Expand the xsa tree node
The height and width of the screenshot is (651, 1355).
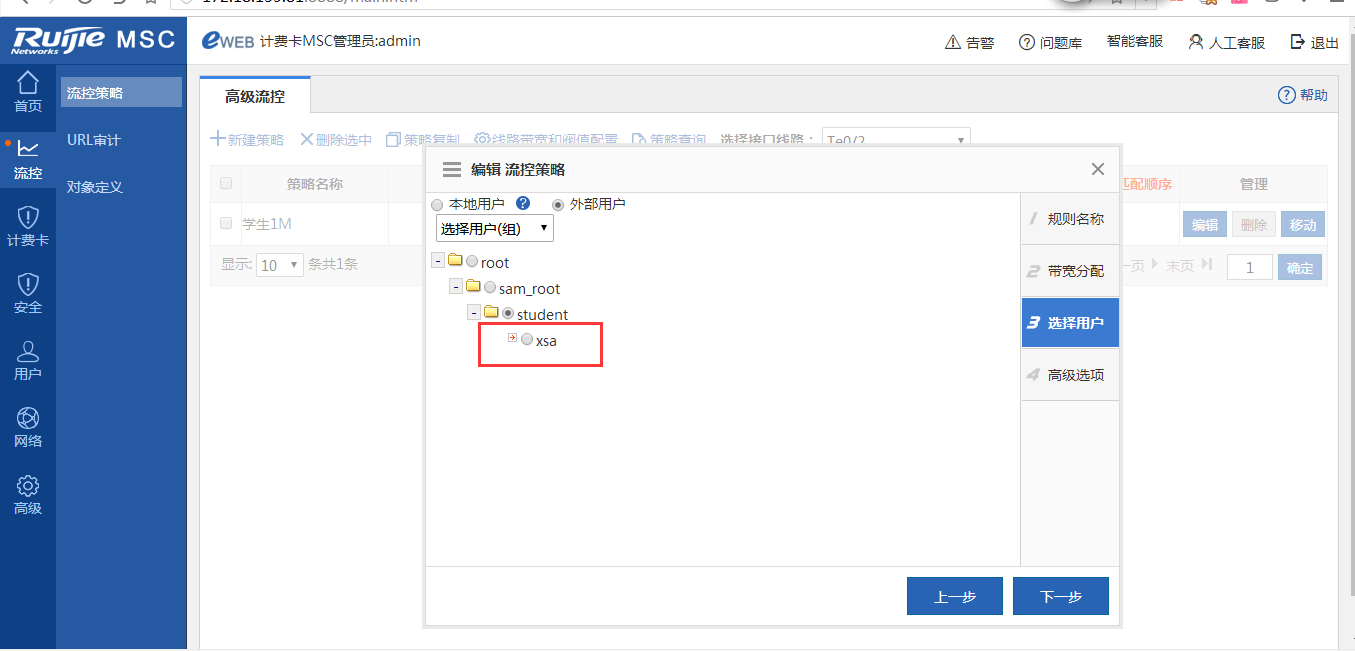click(x=512, y=338)
